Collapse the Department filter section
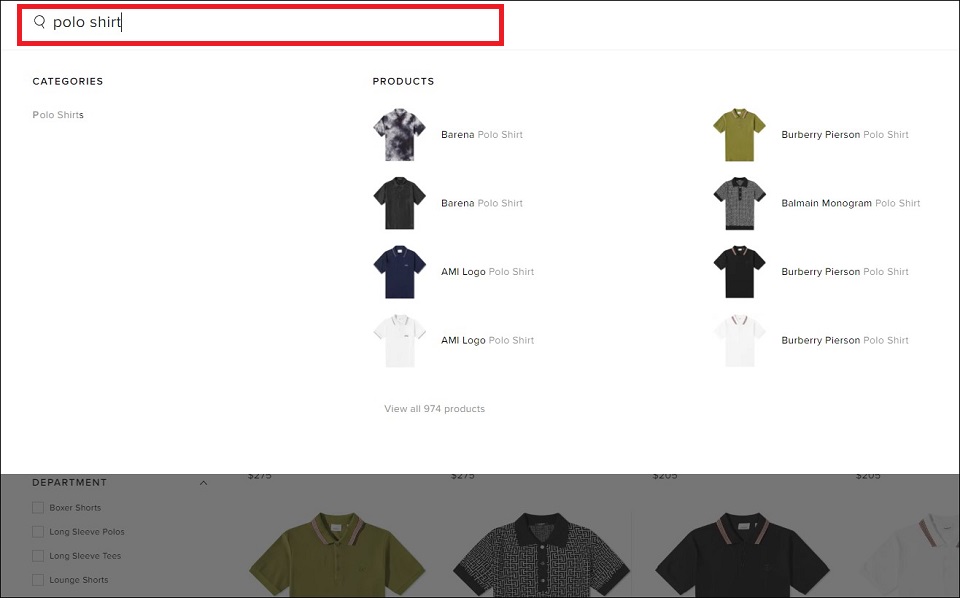The height and width of the screenshot is (598, 960). pos(203,483)
